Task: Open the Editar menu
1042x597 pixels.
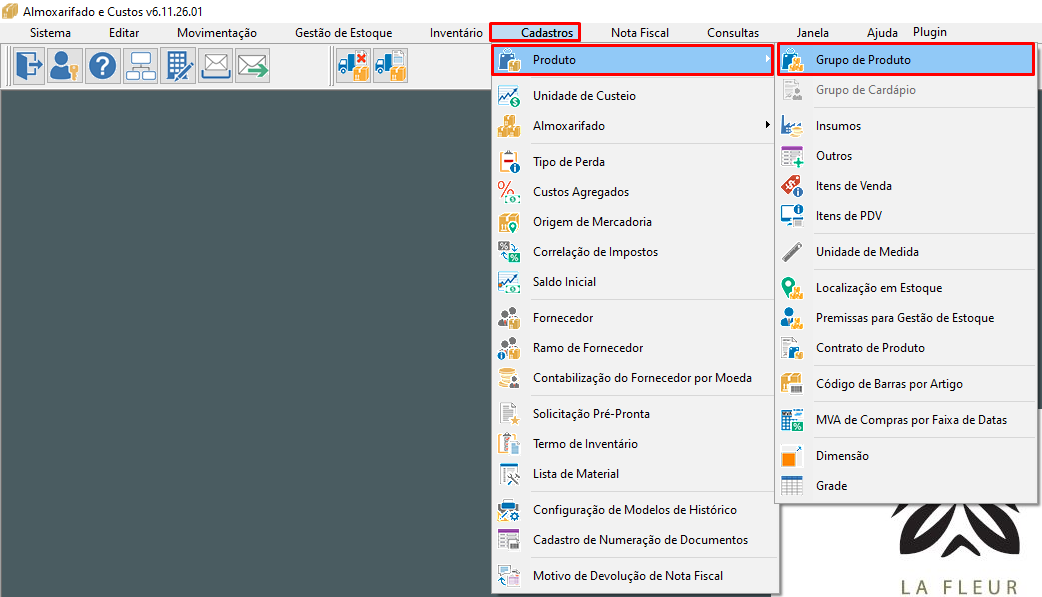Action: click(124, 33)
